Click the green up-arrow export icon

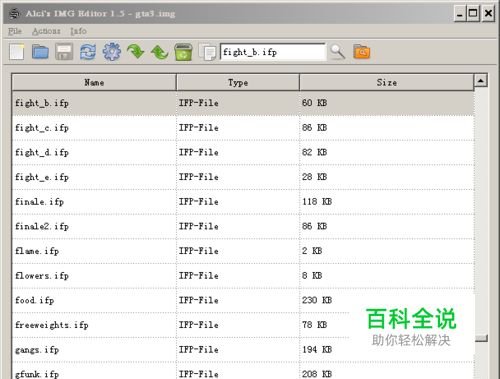(159, 52)
